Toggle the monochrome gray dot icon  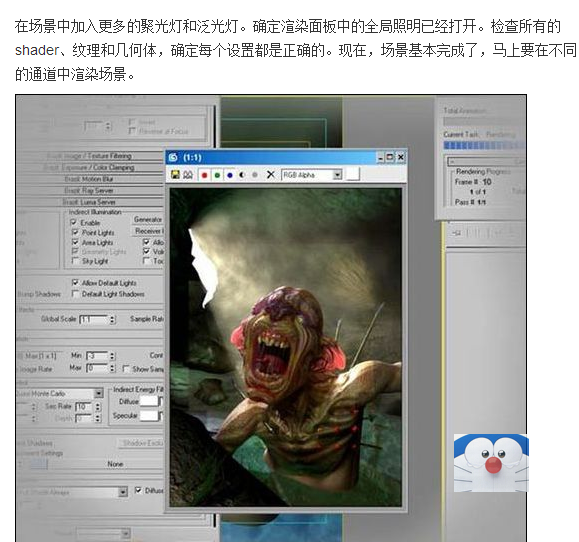tap(254, 175)
